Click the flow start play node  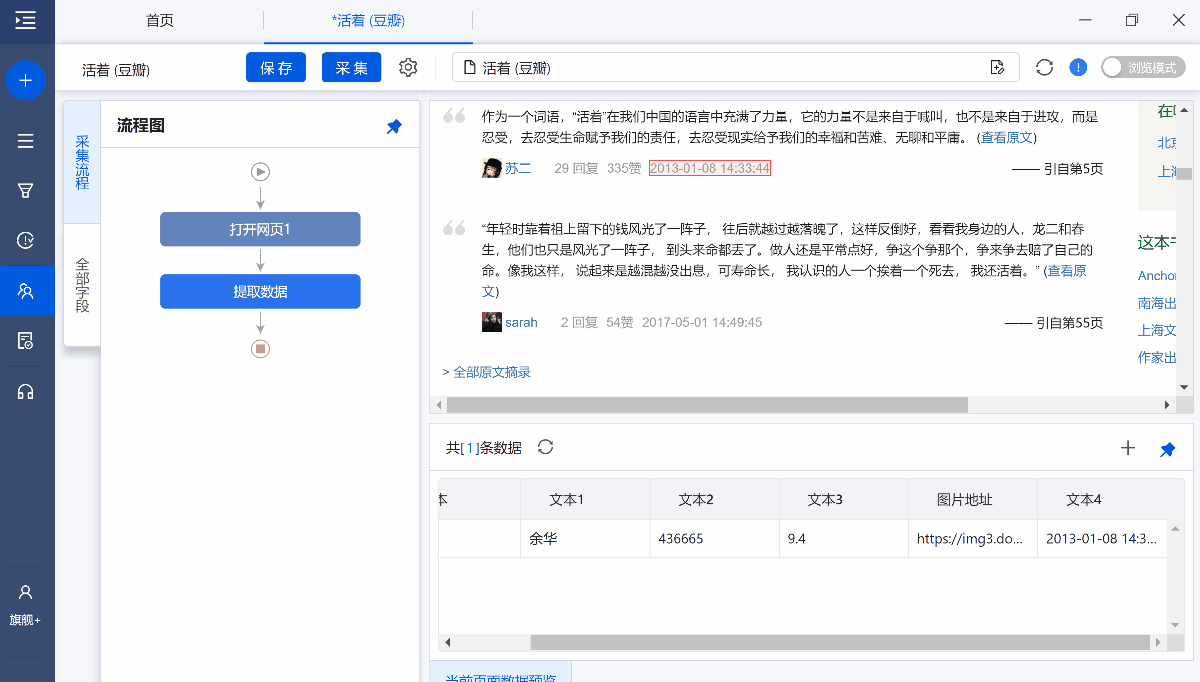(x=260, y=172)
